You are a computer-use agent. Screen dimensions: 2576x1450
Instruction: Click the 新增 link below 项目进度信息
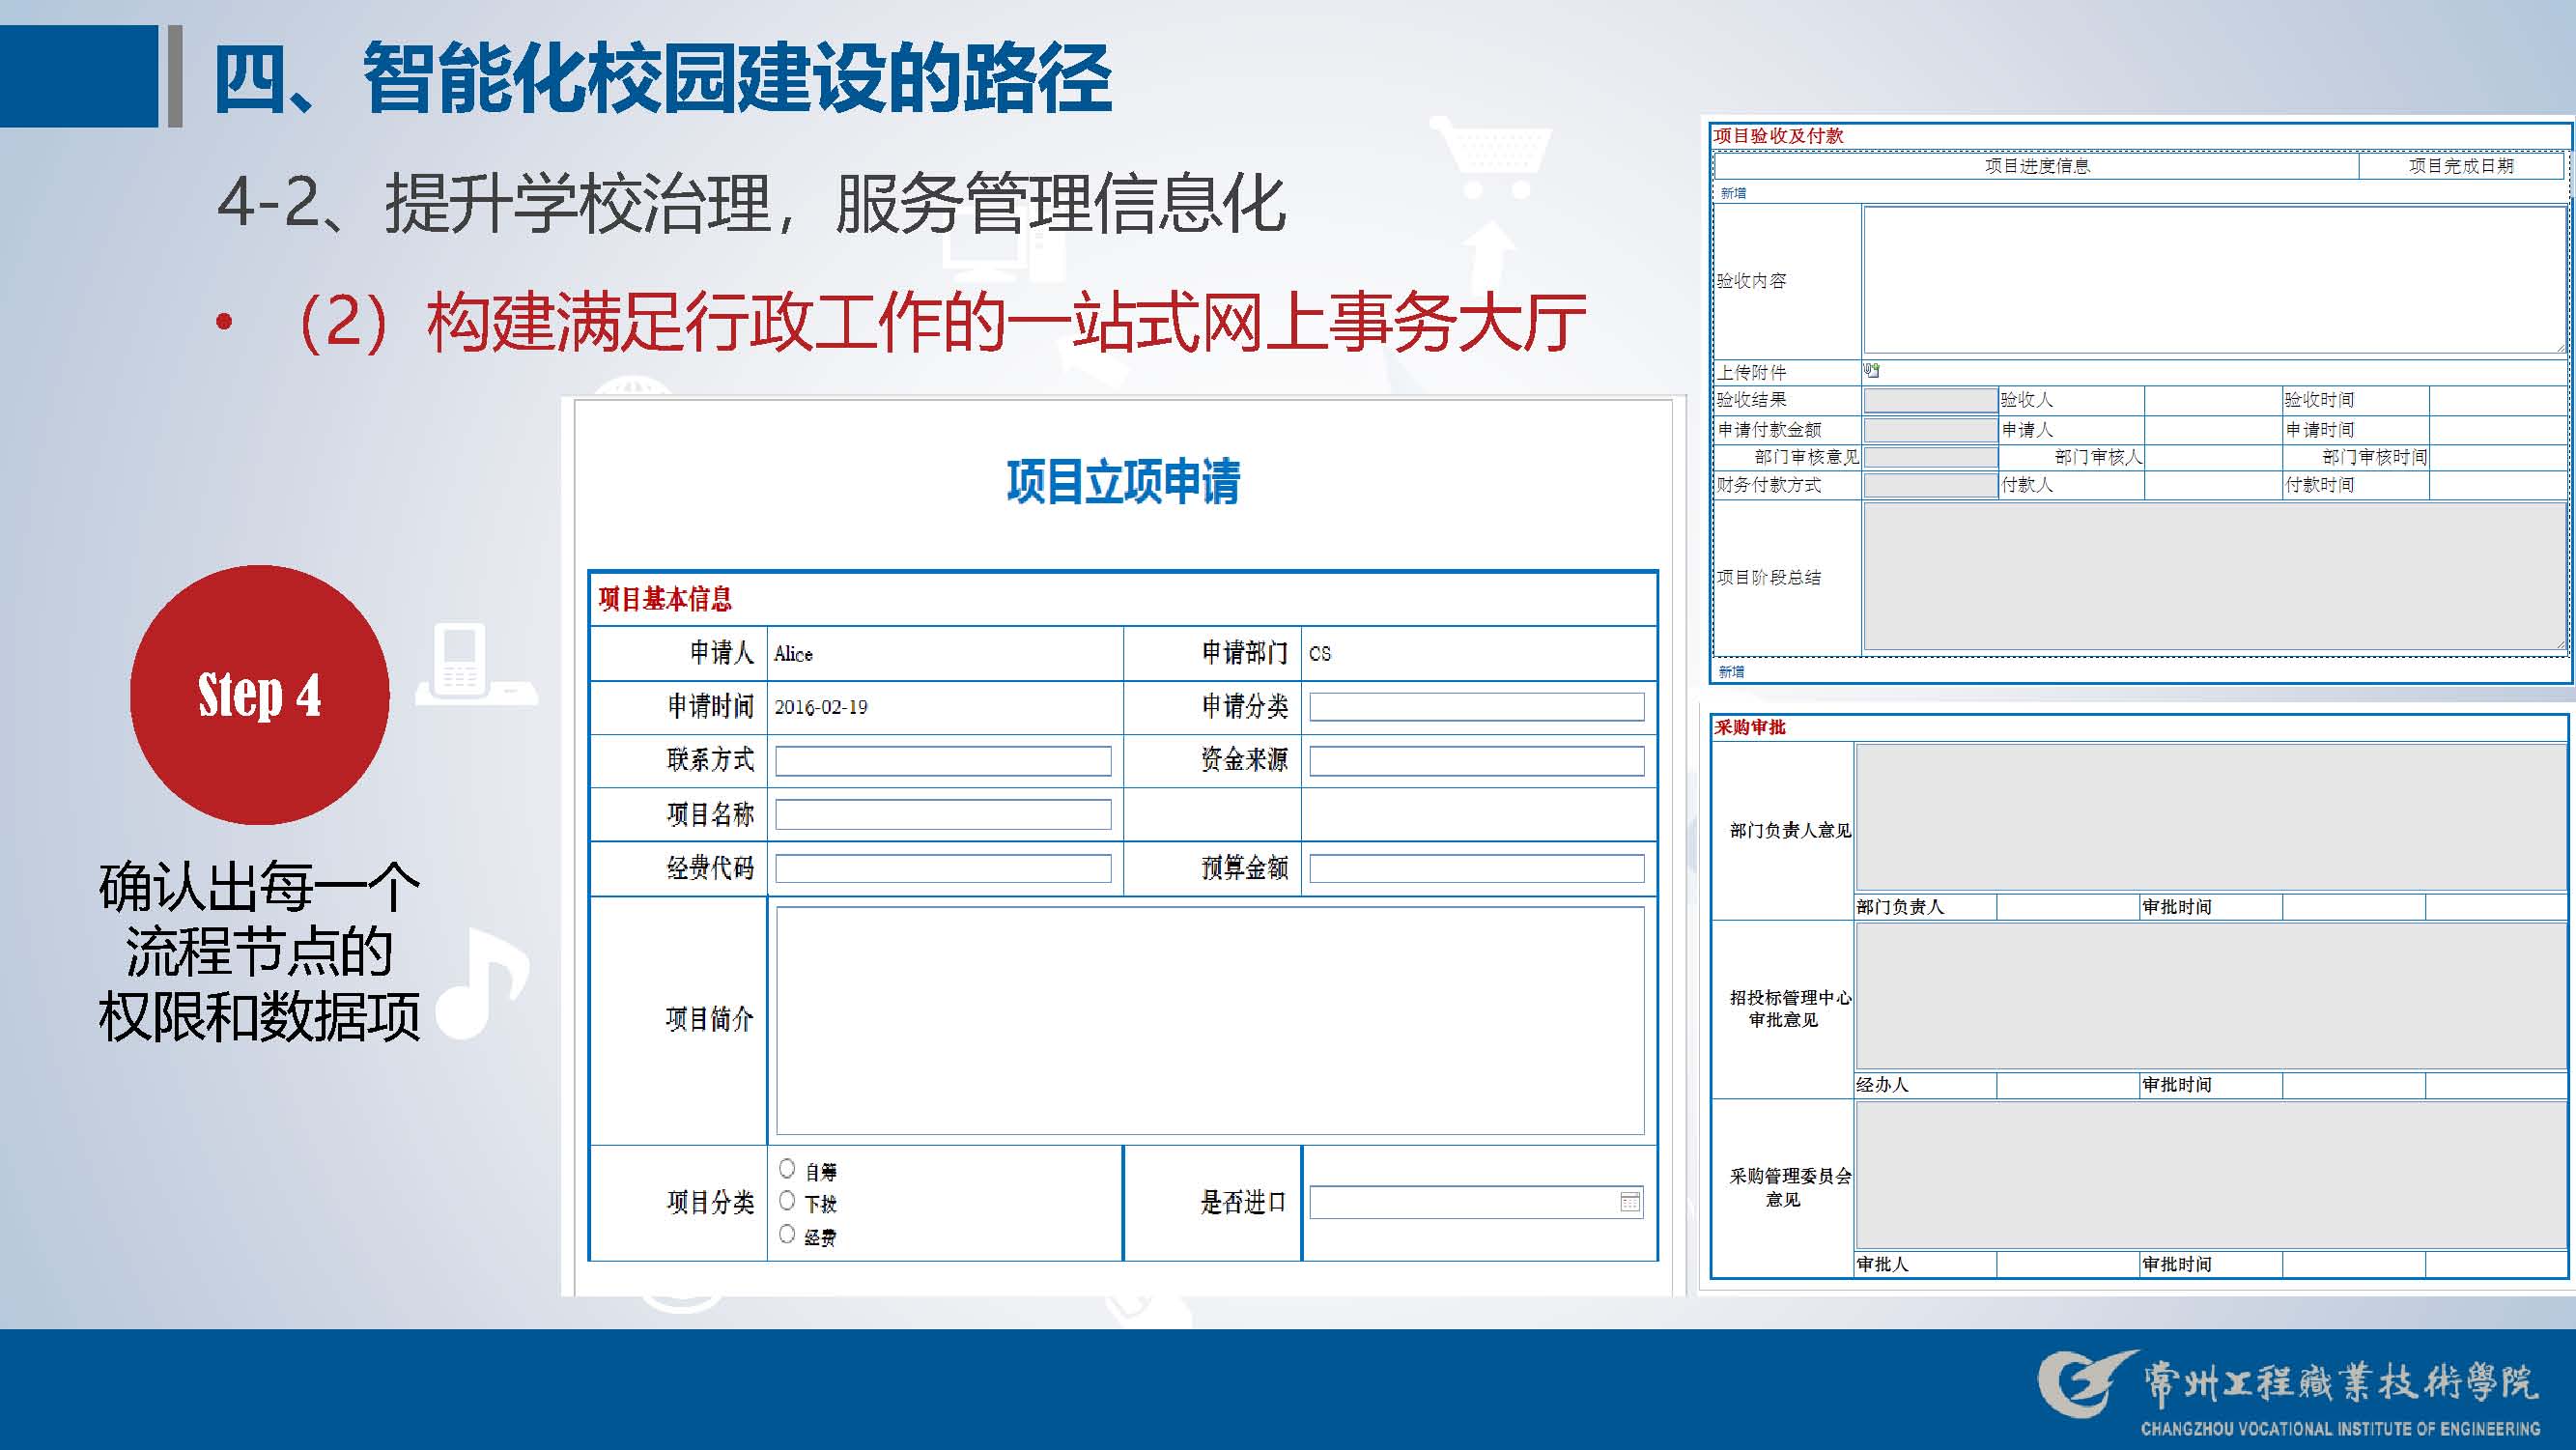pyautogui.click(x=1733, y=193)
